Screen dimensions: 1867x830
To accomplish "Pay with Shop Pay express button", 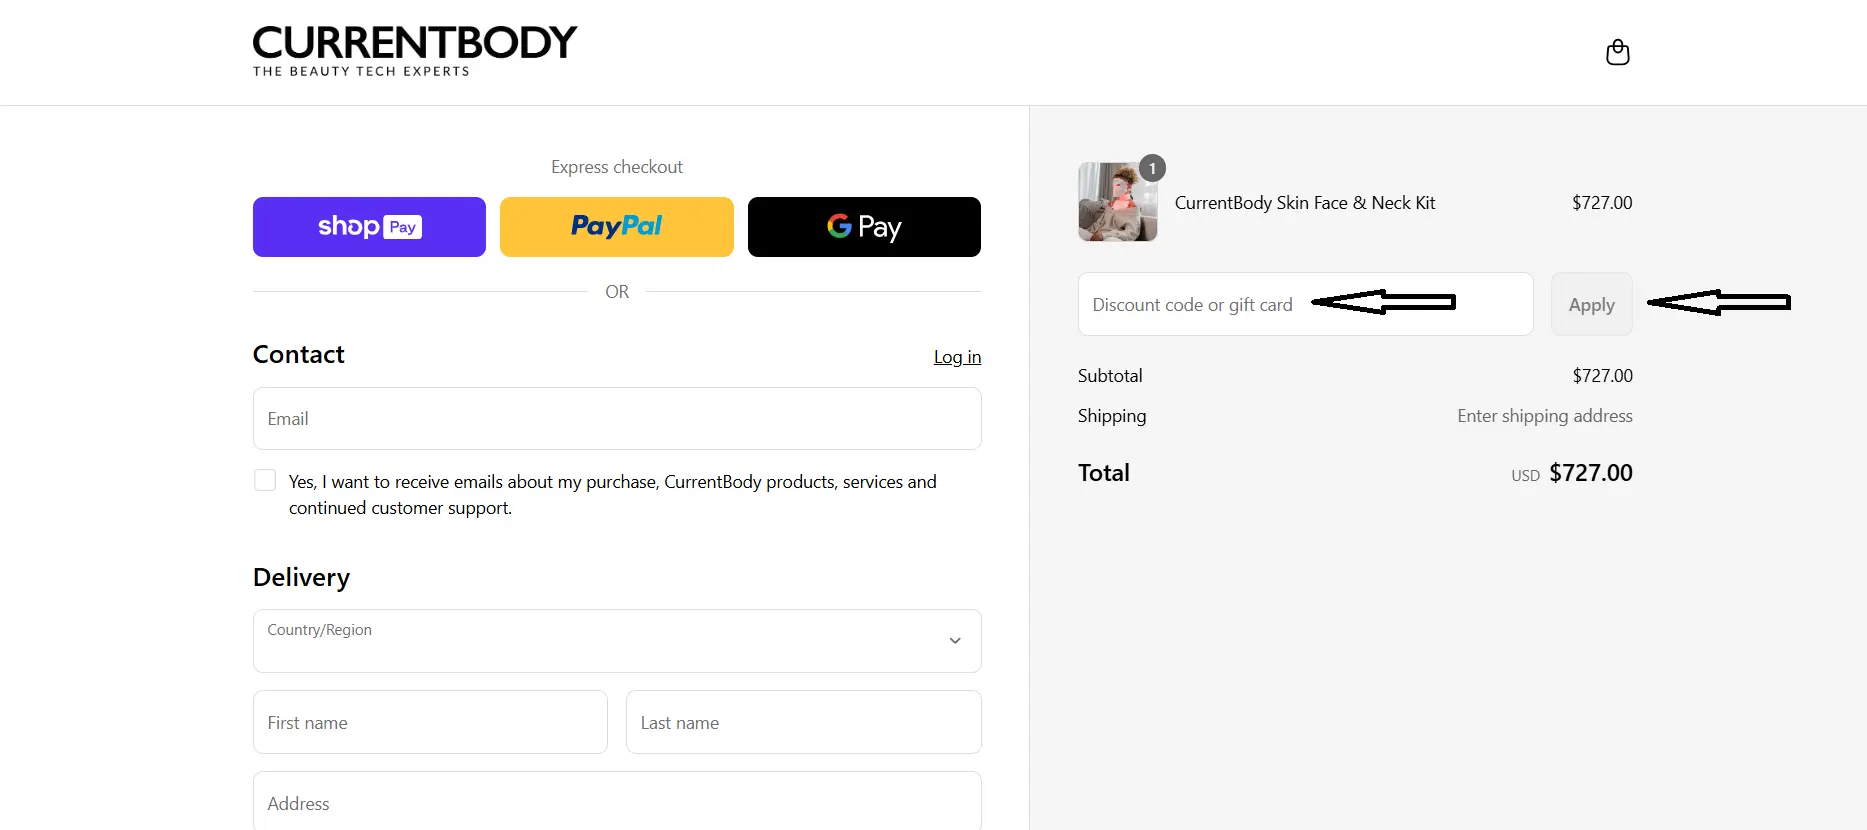I will pos(369,227).
